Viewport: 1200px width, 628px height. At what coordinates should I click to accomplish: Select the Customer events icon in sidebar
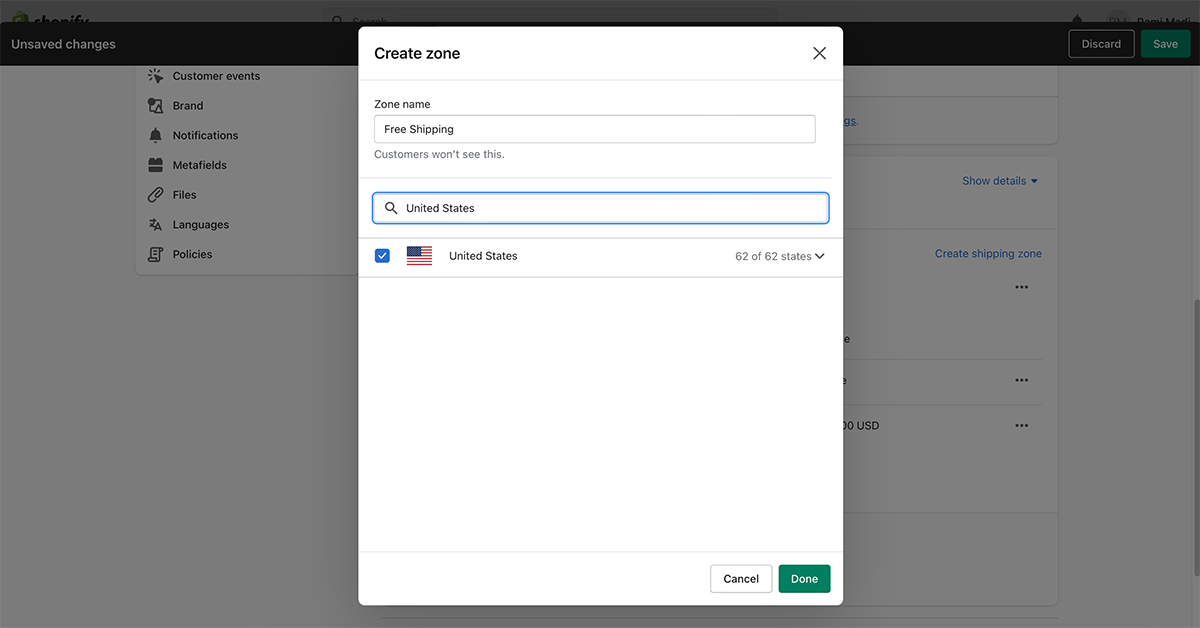click(155, 75)
